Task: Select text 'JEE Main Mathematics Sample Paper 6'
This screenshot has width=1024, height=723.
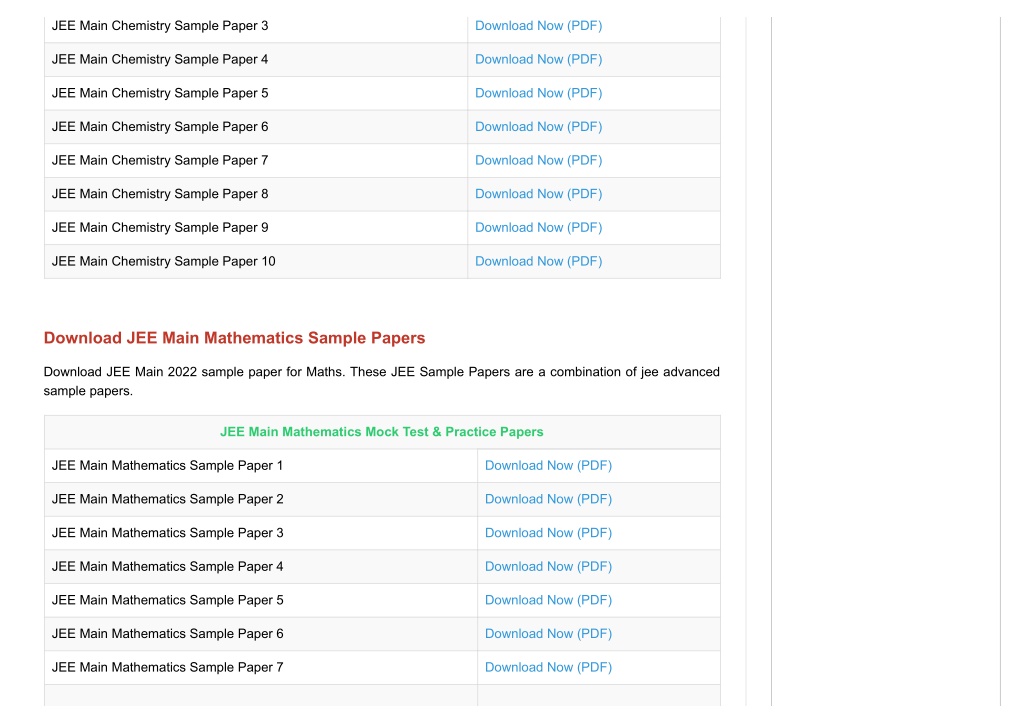Action: coord(167,634)
